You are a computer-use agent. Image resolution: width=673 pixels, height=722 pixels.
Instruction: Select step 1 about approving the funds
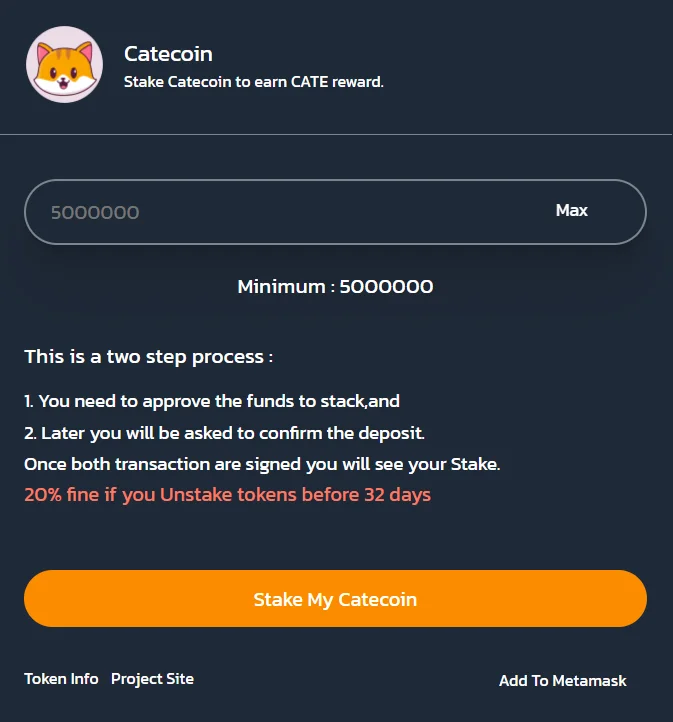pos(212,401)
